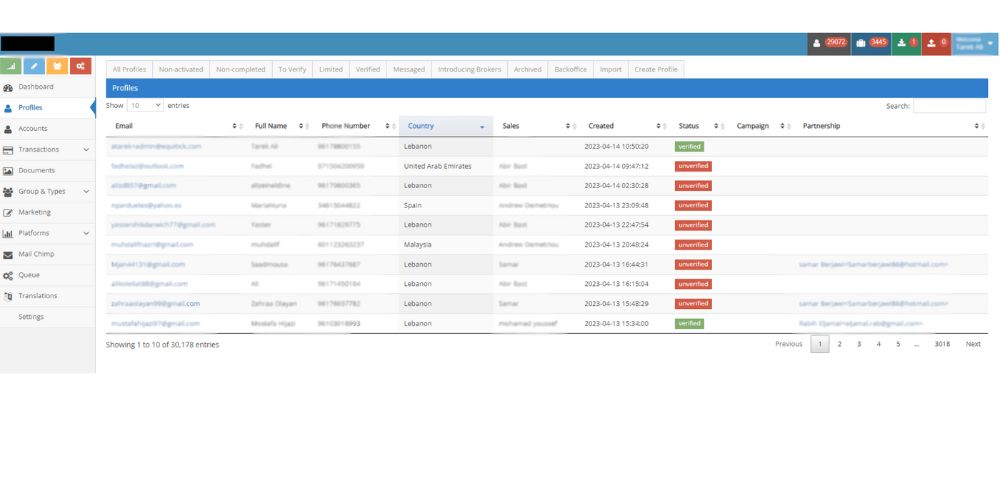Open the entries-per-page dropdown

click(x=145, y=105)
